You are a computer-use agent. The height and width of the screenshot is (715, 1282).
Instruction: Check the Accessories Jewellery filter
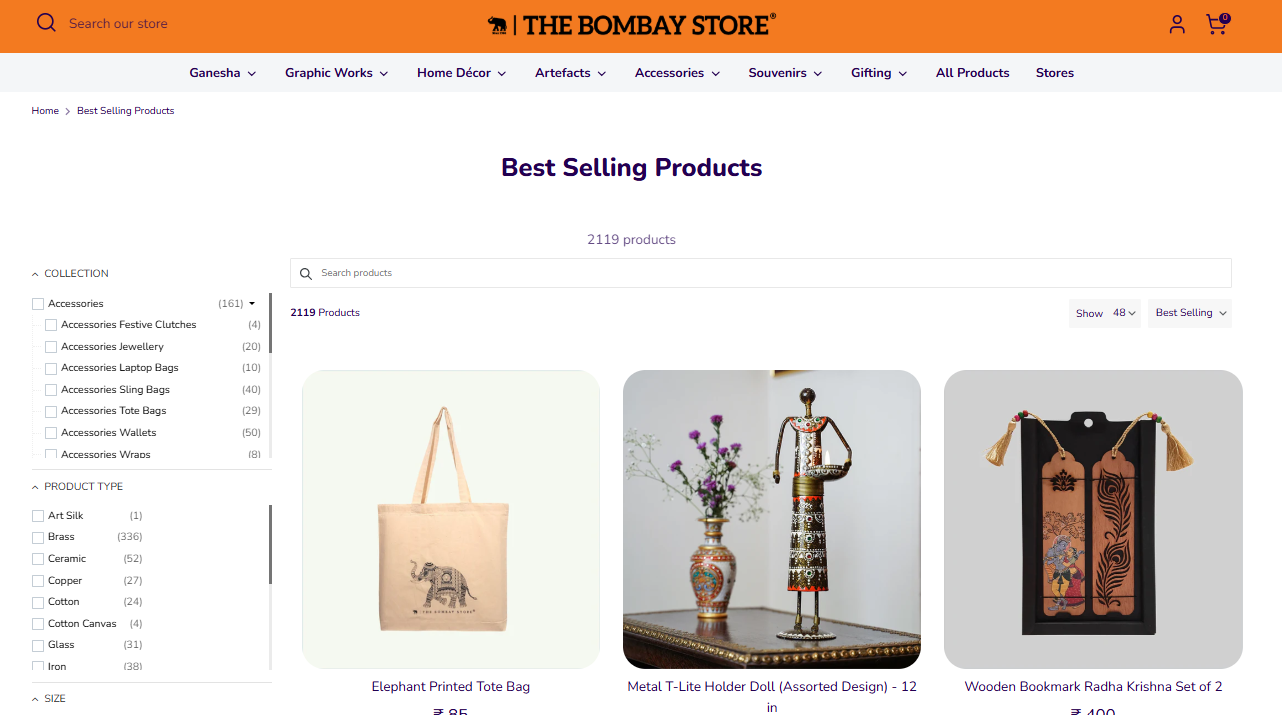(51, 346)
